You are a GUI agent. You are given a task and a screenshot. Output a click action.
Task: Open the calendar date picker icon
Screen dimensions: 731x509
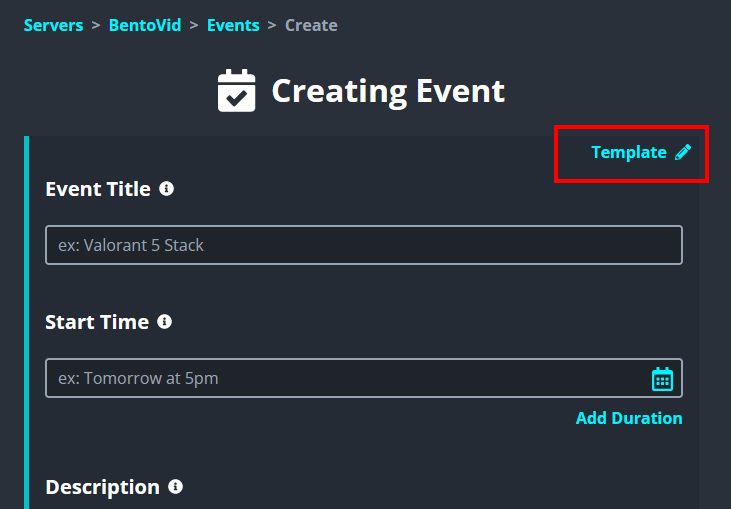662,379
